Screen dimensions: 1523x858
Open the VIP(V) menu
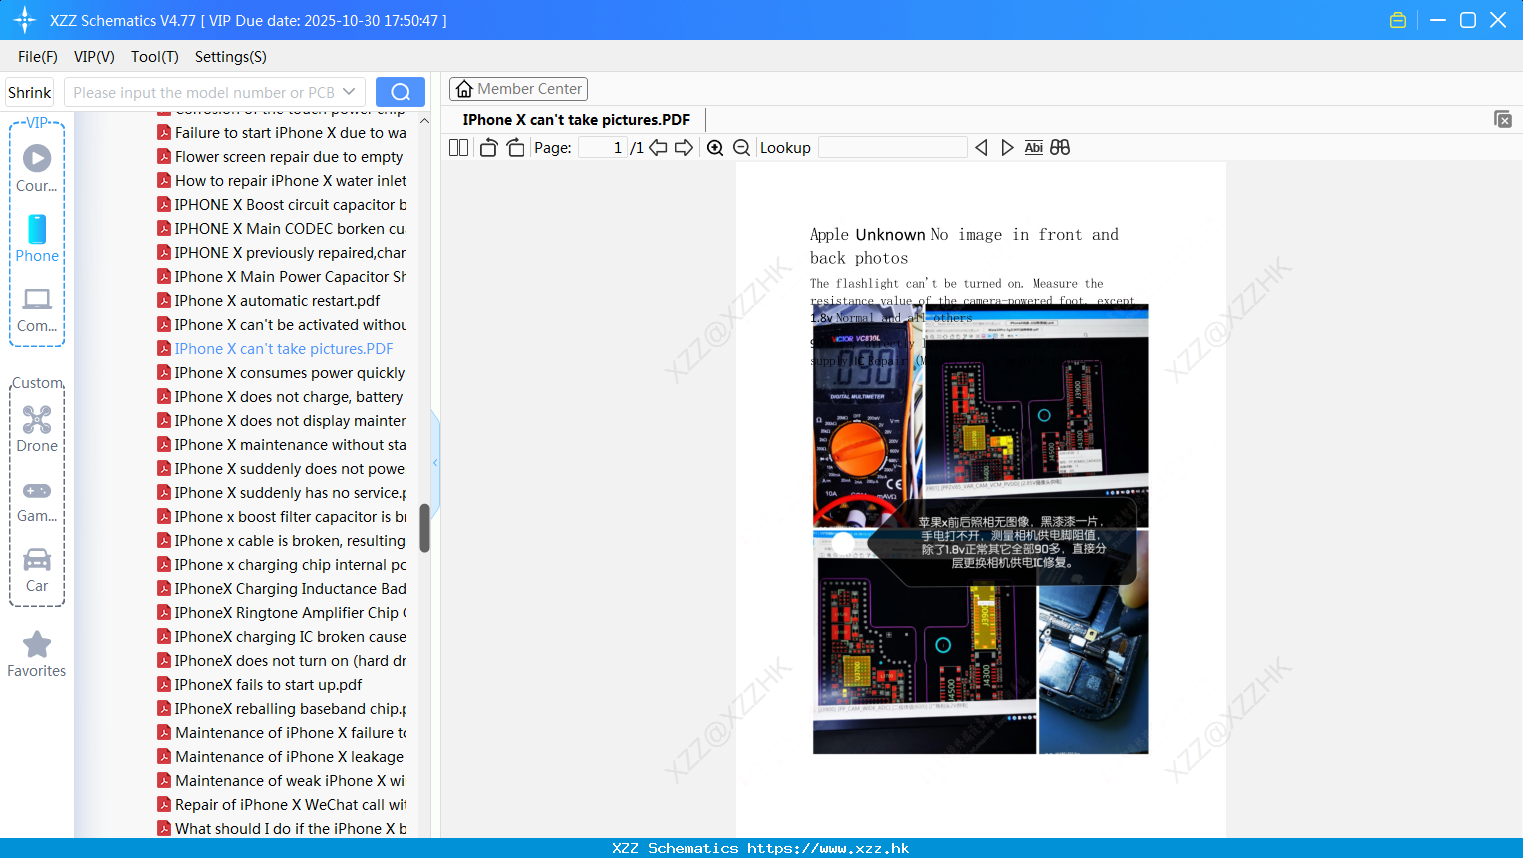pos(94,57)
